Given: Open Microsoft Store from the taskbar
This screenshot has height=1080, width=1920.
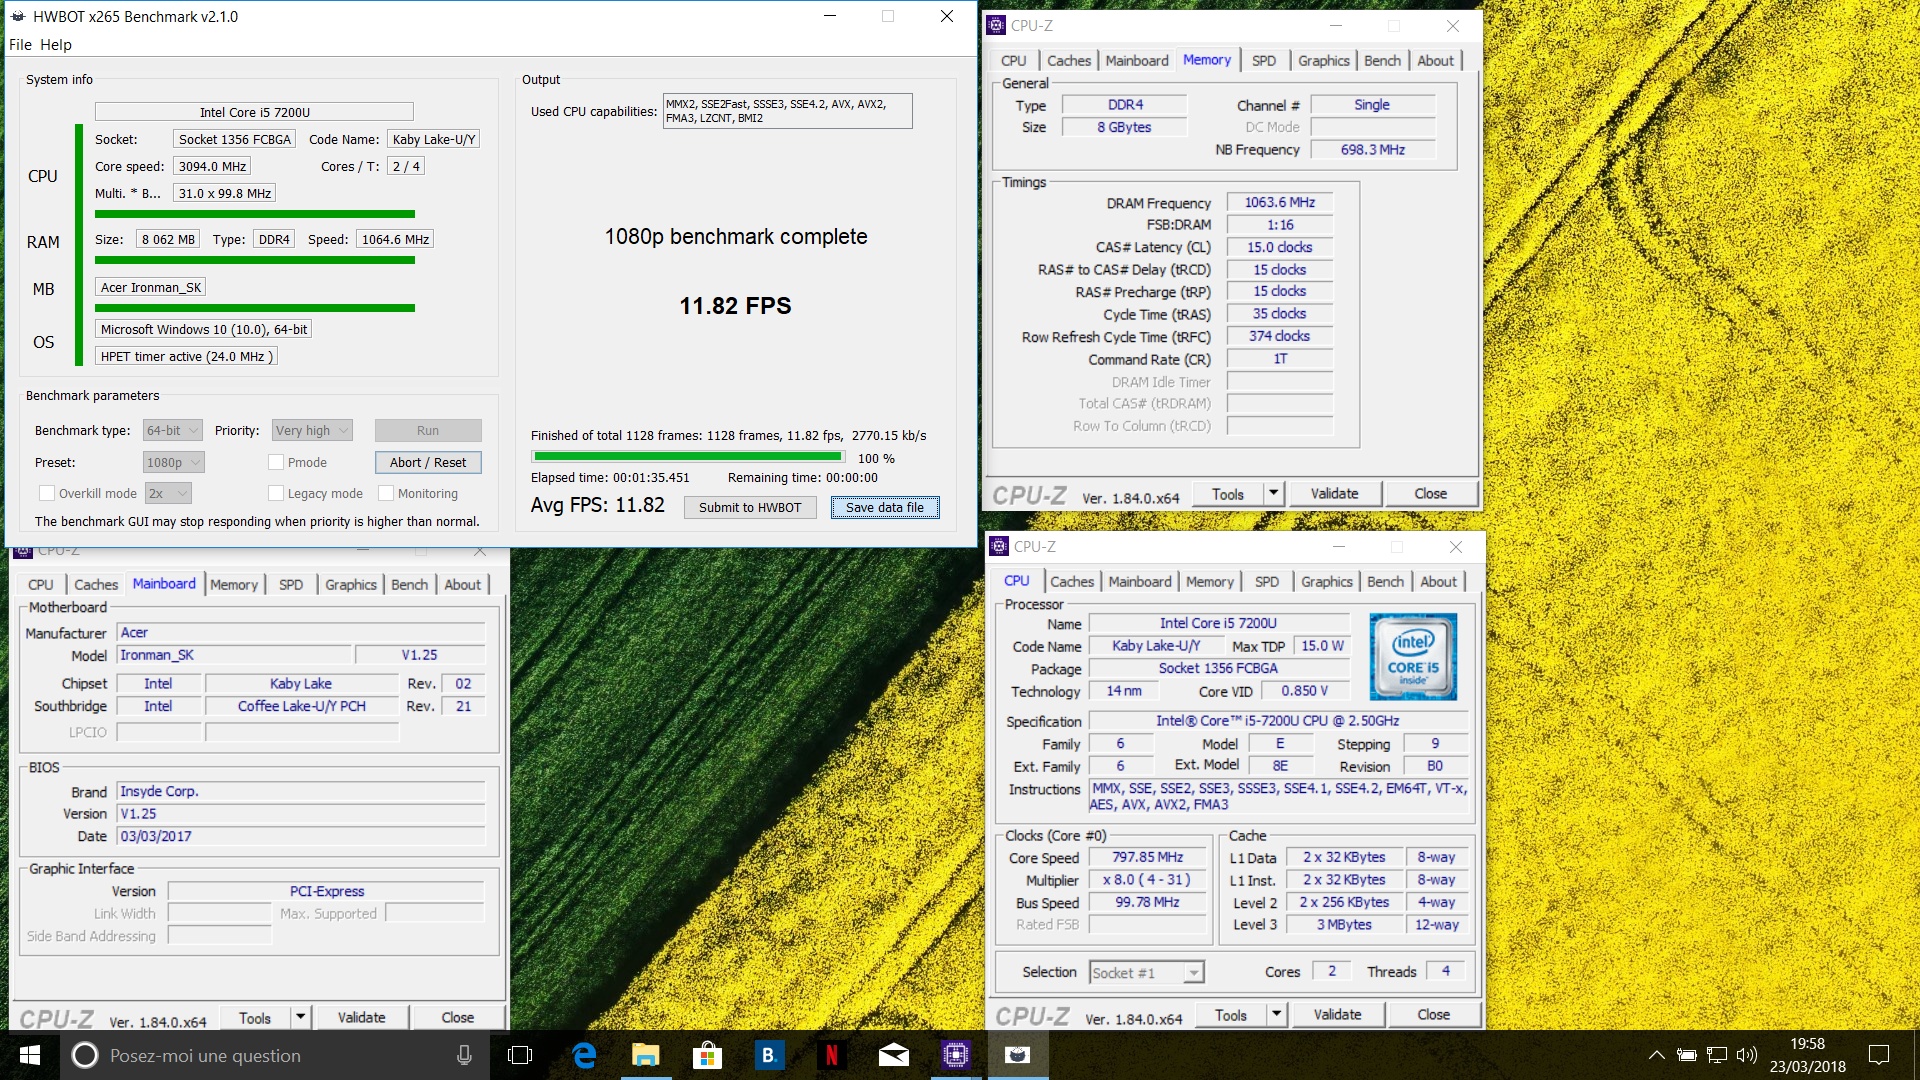Looking at the screenshot, I should click(707, 1055).
